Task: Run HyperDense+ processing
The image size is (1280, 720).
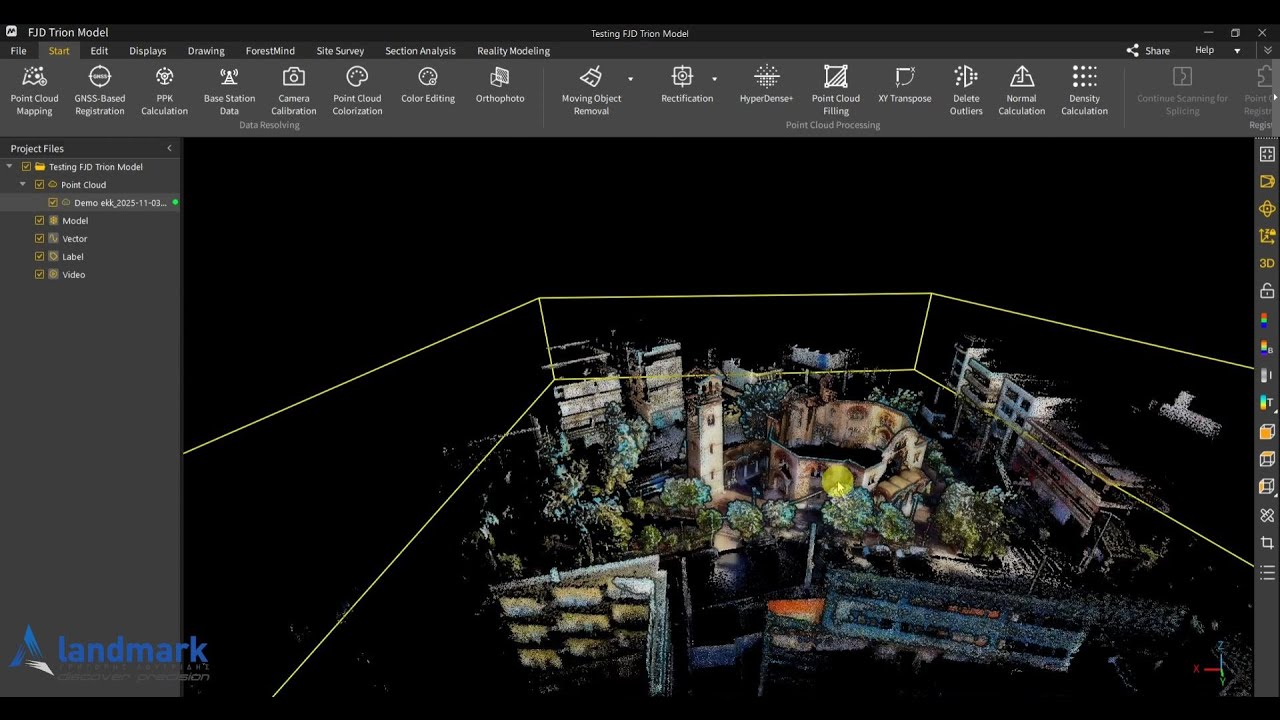Action: pyautogui.click(x=766, y=85)
